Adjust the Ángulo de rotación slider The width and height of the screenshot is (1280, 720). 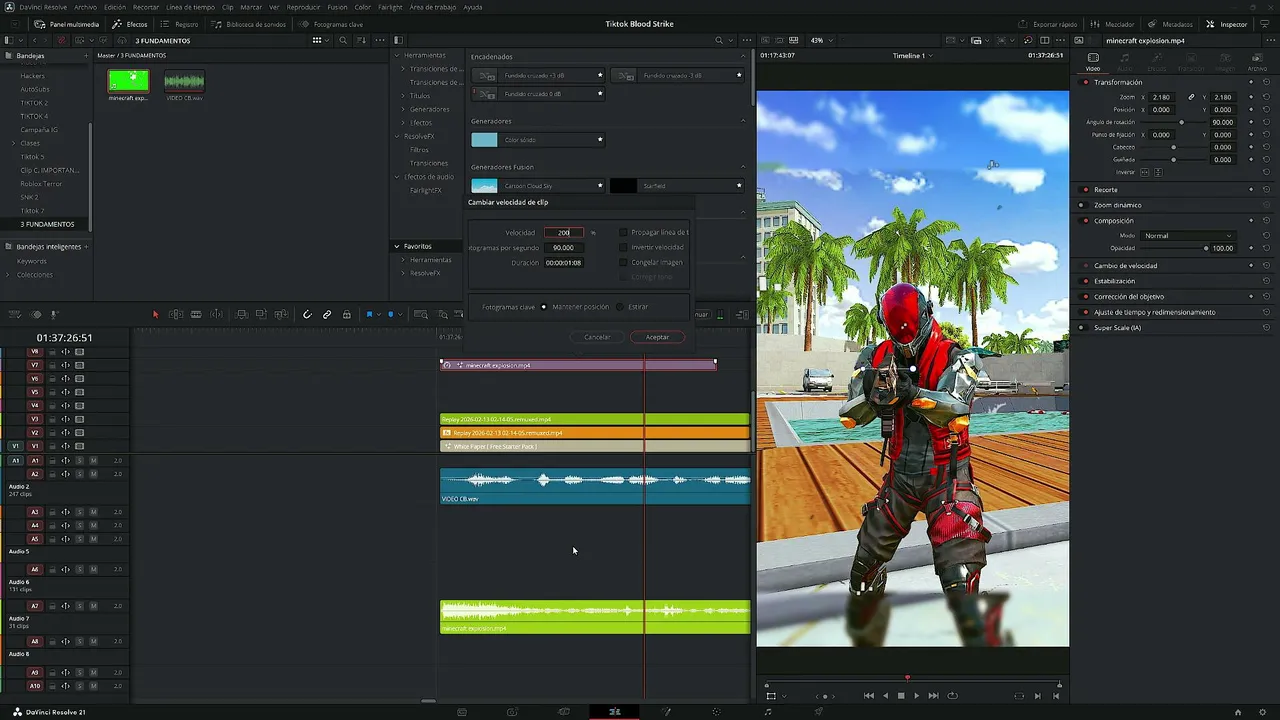pyautogui.click(x=1182, y=122)
